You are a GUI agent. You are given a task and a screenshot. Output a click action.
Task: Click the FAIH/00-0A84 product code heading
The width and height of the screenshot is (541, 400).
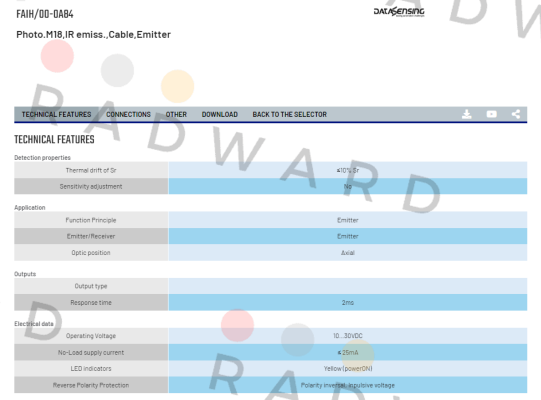coord(45,14)
